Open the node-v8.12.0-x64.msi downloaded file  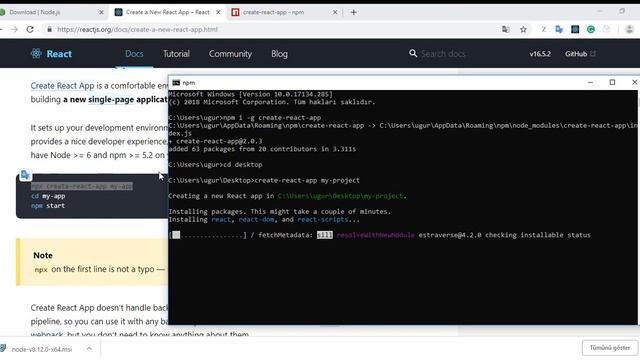click(x=42, y=349)
